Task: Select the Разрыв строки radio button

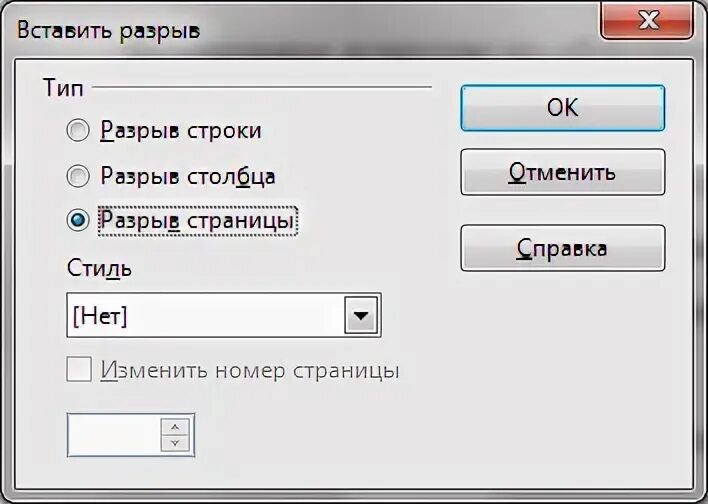Action: tap(78, 131)
